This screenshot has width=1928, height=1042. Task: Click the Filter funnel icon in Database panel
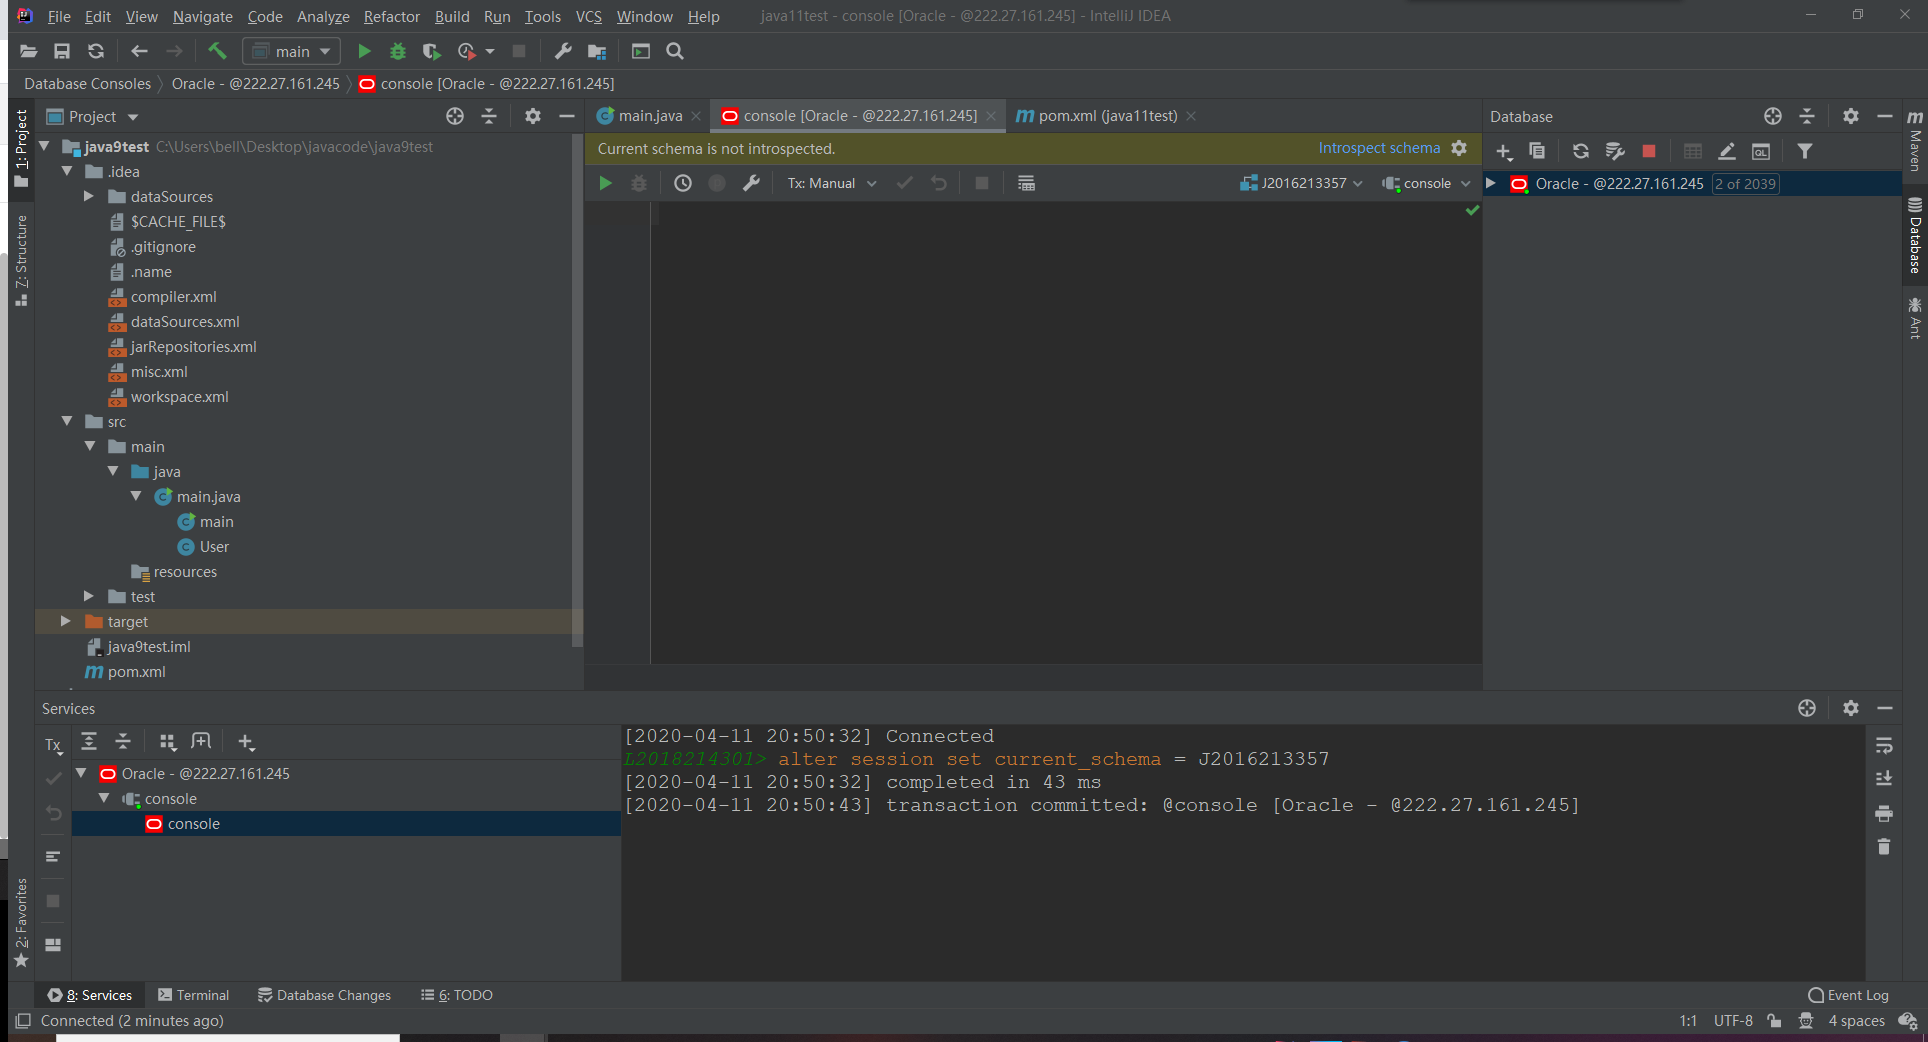(1805, 151)
